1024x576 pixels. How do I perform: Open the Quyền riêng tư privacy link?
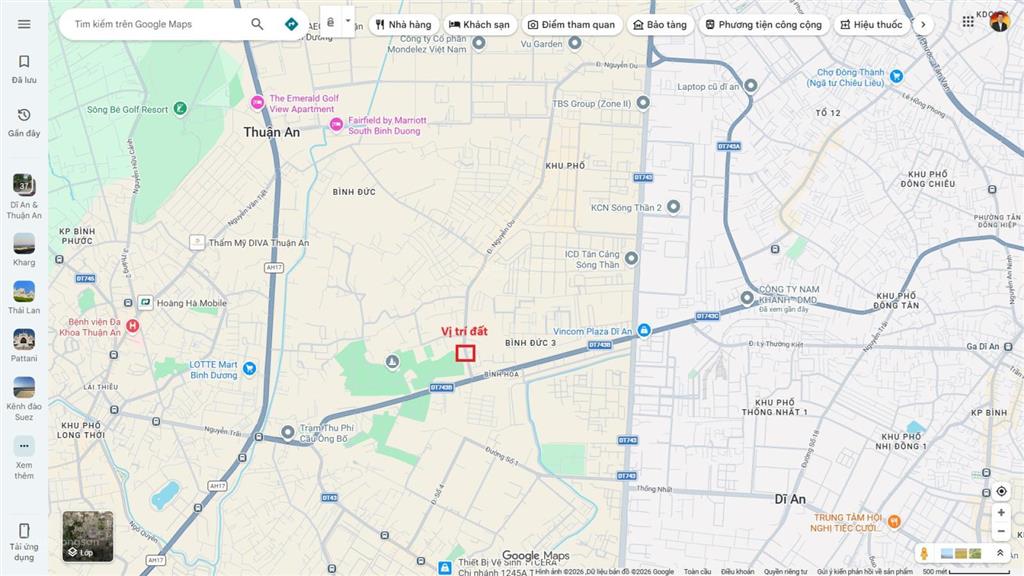click(x=786, y=571)
